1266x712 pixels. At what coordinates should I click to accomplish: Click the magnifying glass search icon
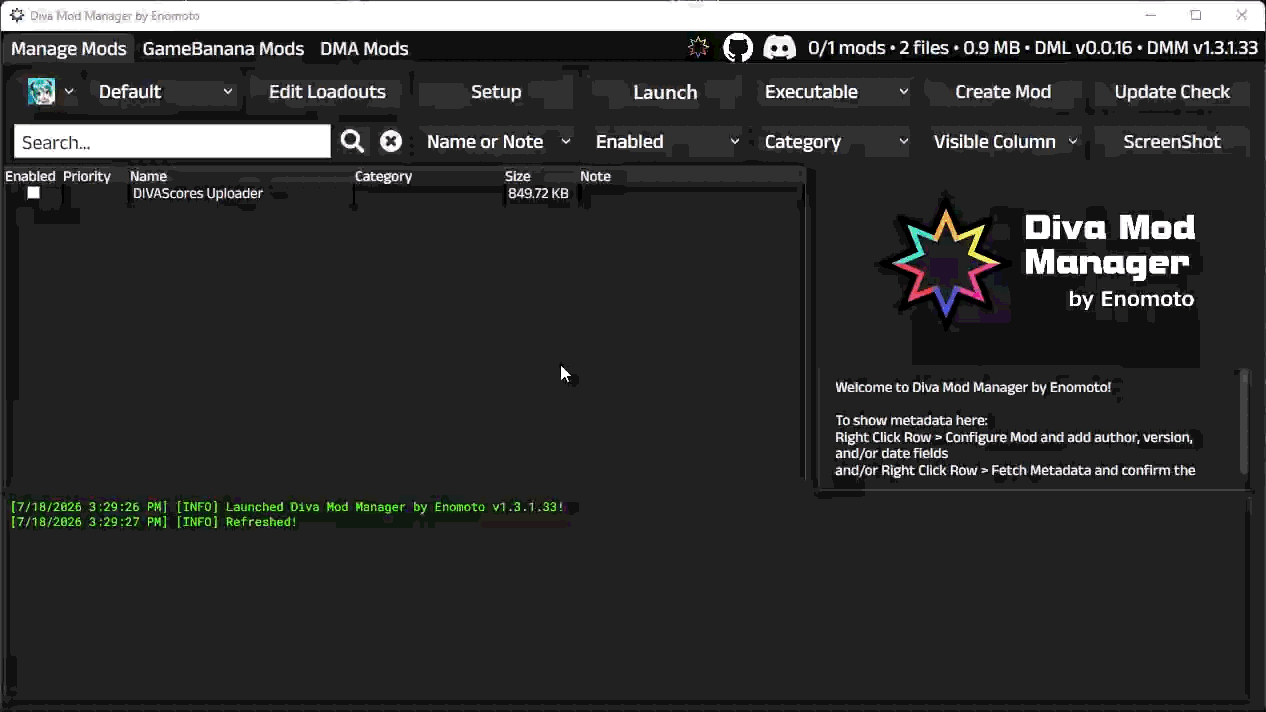pos(352,141)
